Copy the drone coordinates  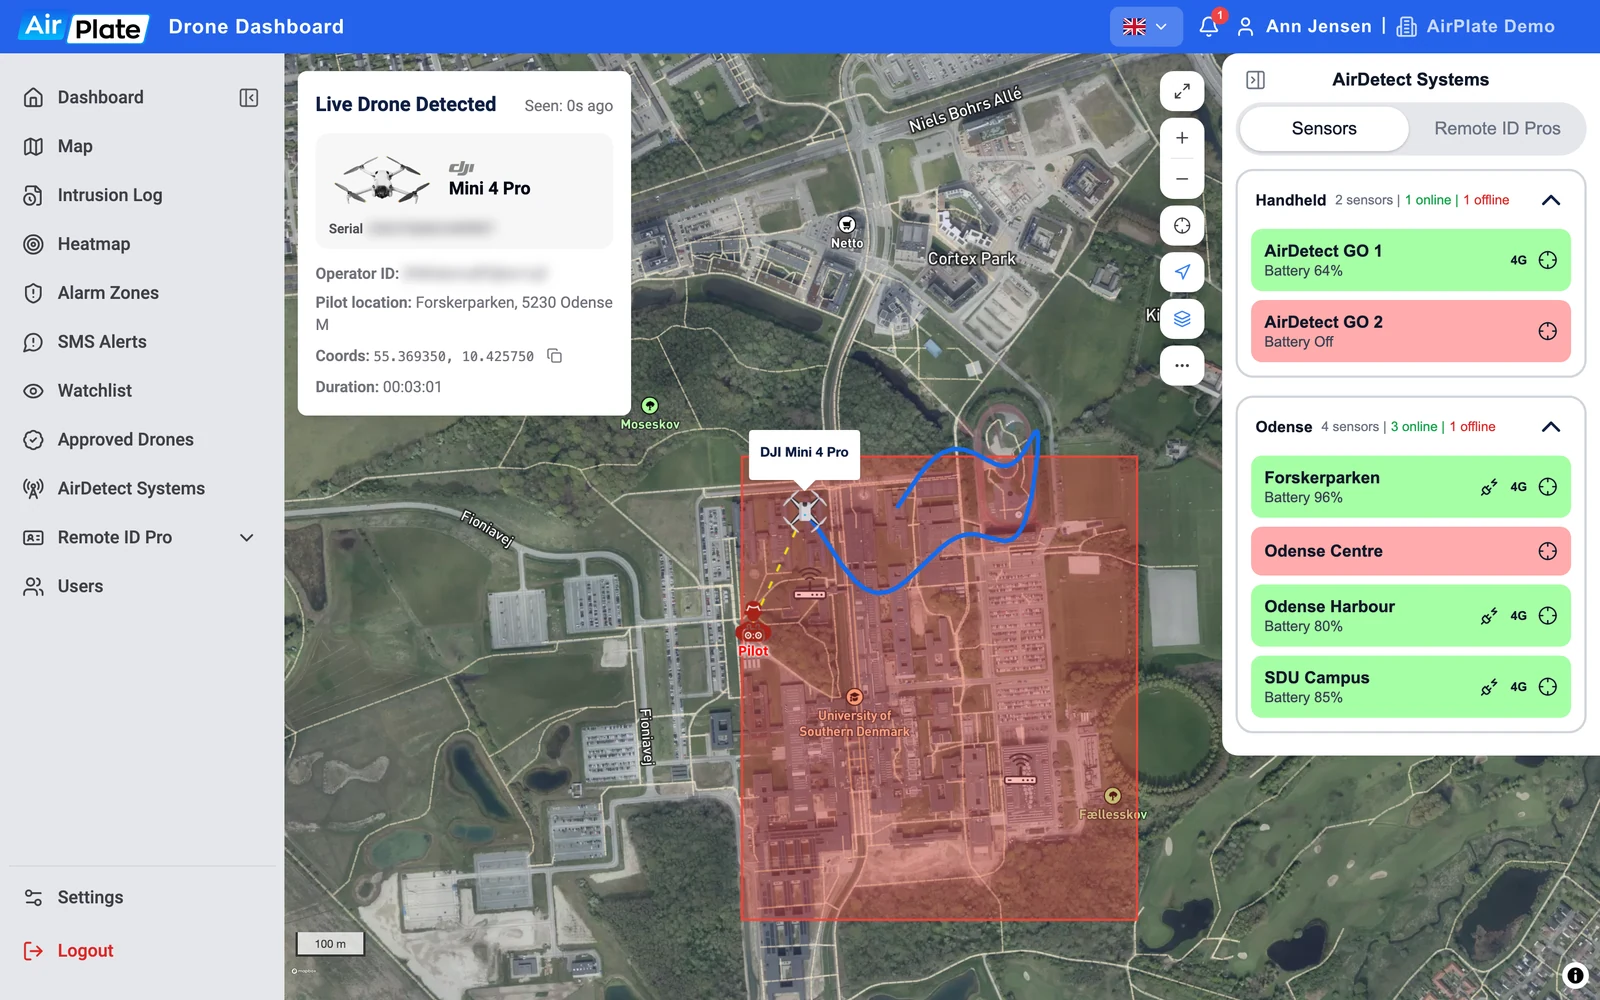555,356
